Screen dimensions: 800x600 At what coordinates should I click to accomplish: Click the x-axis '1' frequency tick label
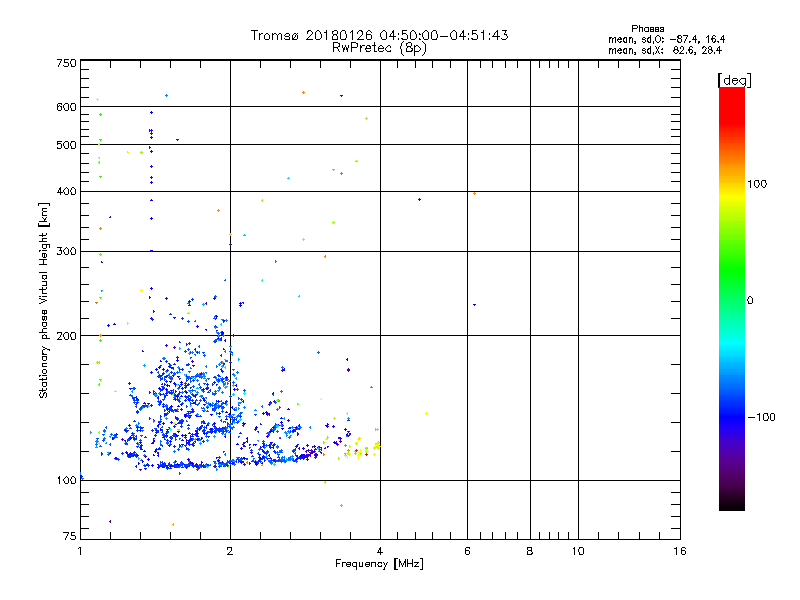coord(80,551)
